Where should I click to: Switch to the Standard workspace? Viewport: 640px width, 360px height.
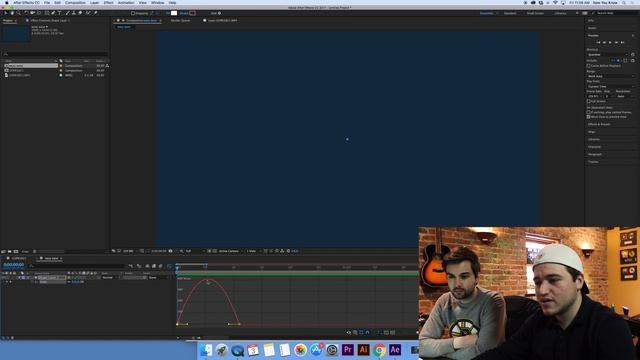click(x=510, y=13)
